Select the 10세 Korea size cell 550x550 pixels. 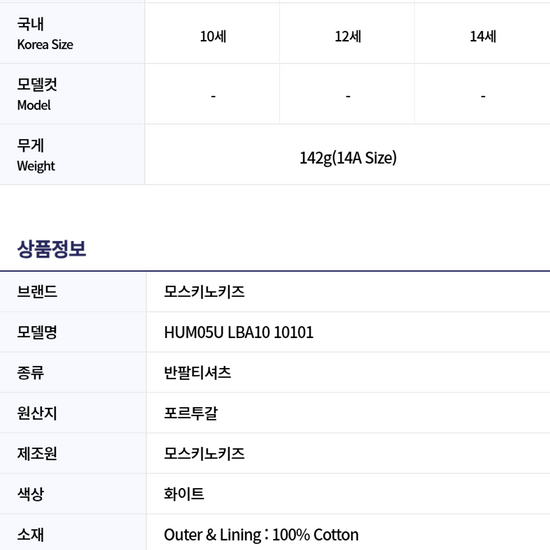(213, 36)
